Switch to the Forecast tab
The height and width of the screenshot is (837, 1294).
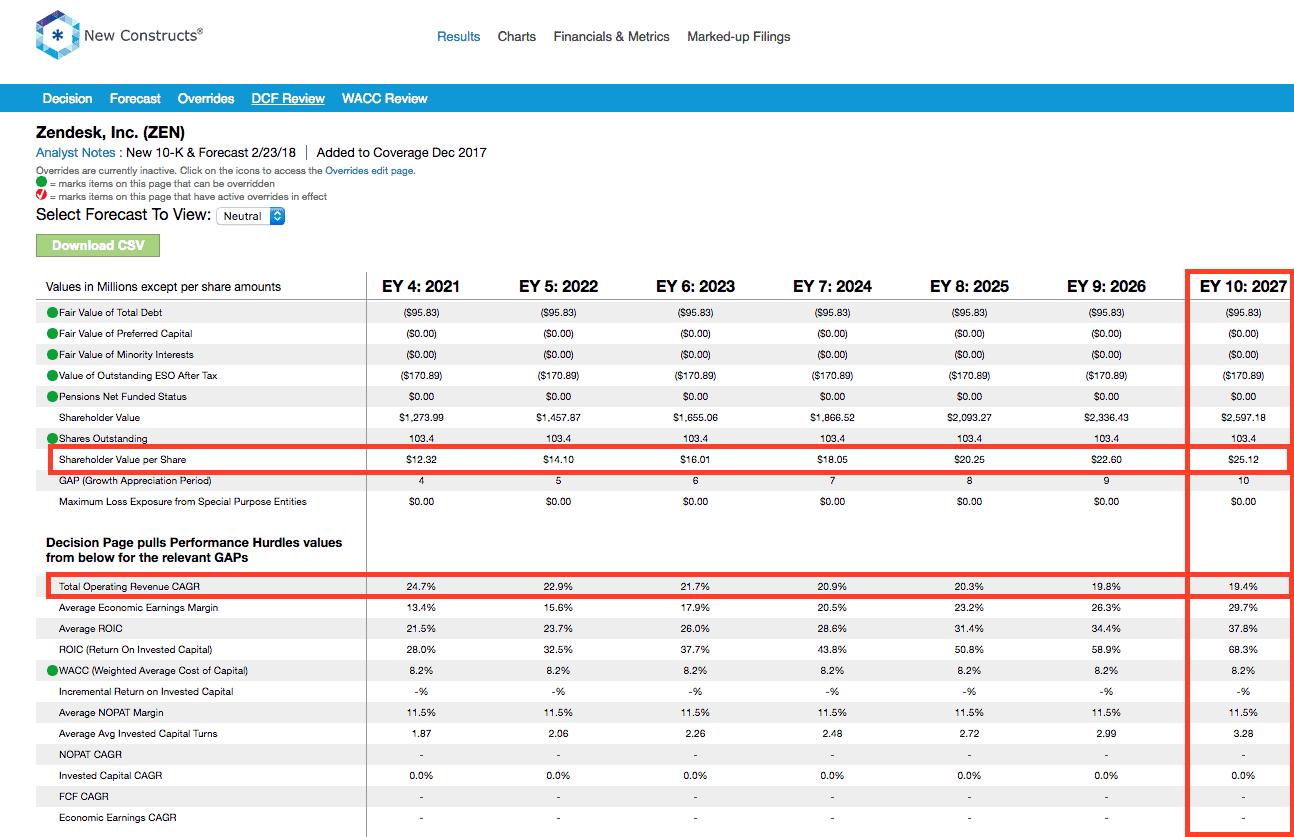[x=135, y=98]
